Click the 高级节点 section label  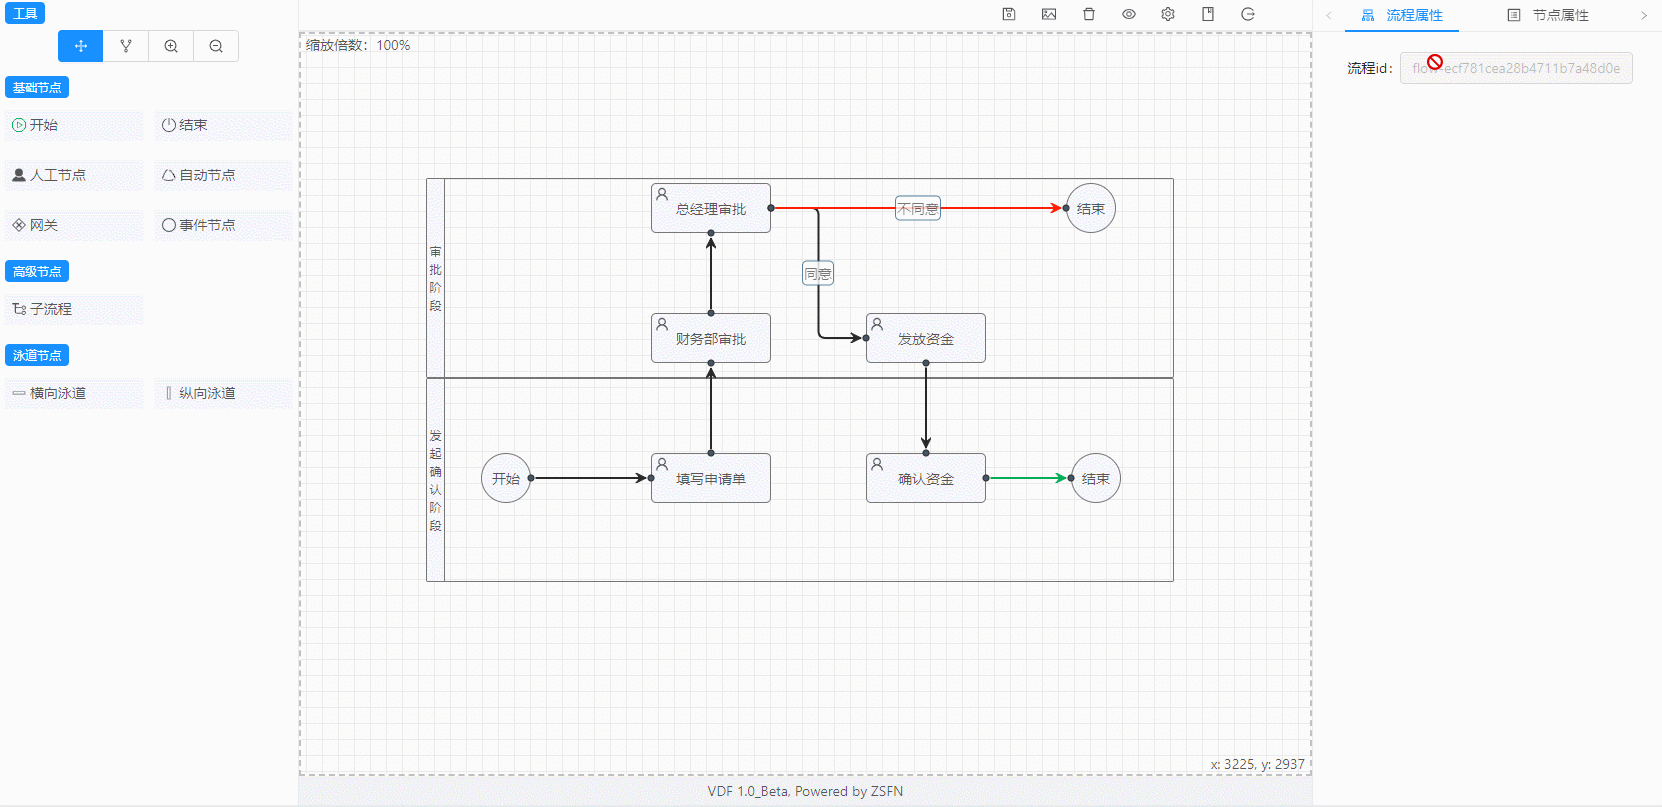(x=37, y=271)
